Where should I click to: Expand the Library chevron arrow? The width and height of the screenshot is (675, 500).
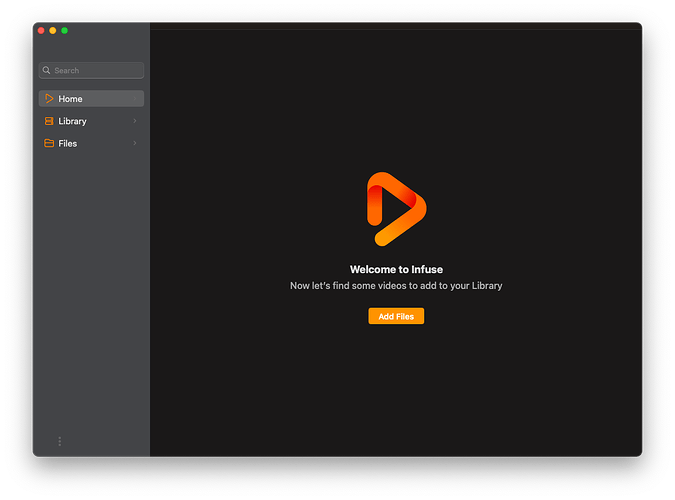[x=135, y=121]
